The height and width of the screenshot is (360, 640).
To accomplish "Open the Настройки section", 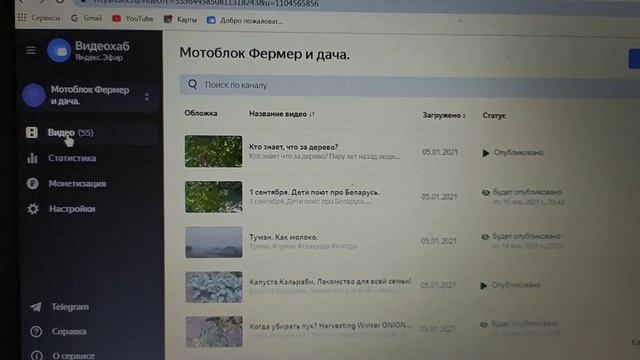I will coord(72,209).
